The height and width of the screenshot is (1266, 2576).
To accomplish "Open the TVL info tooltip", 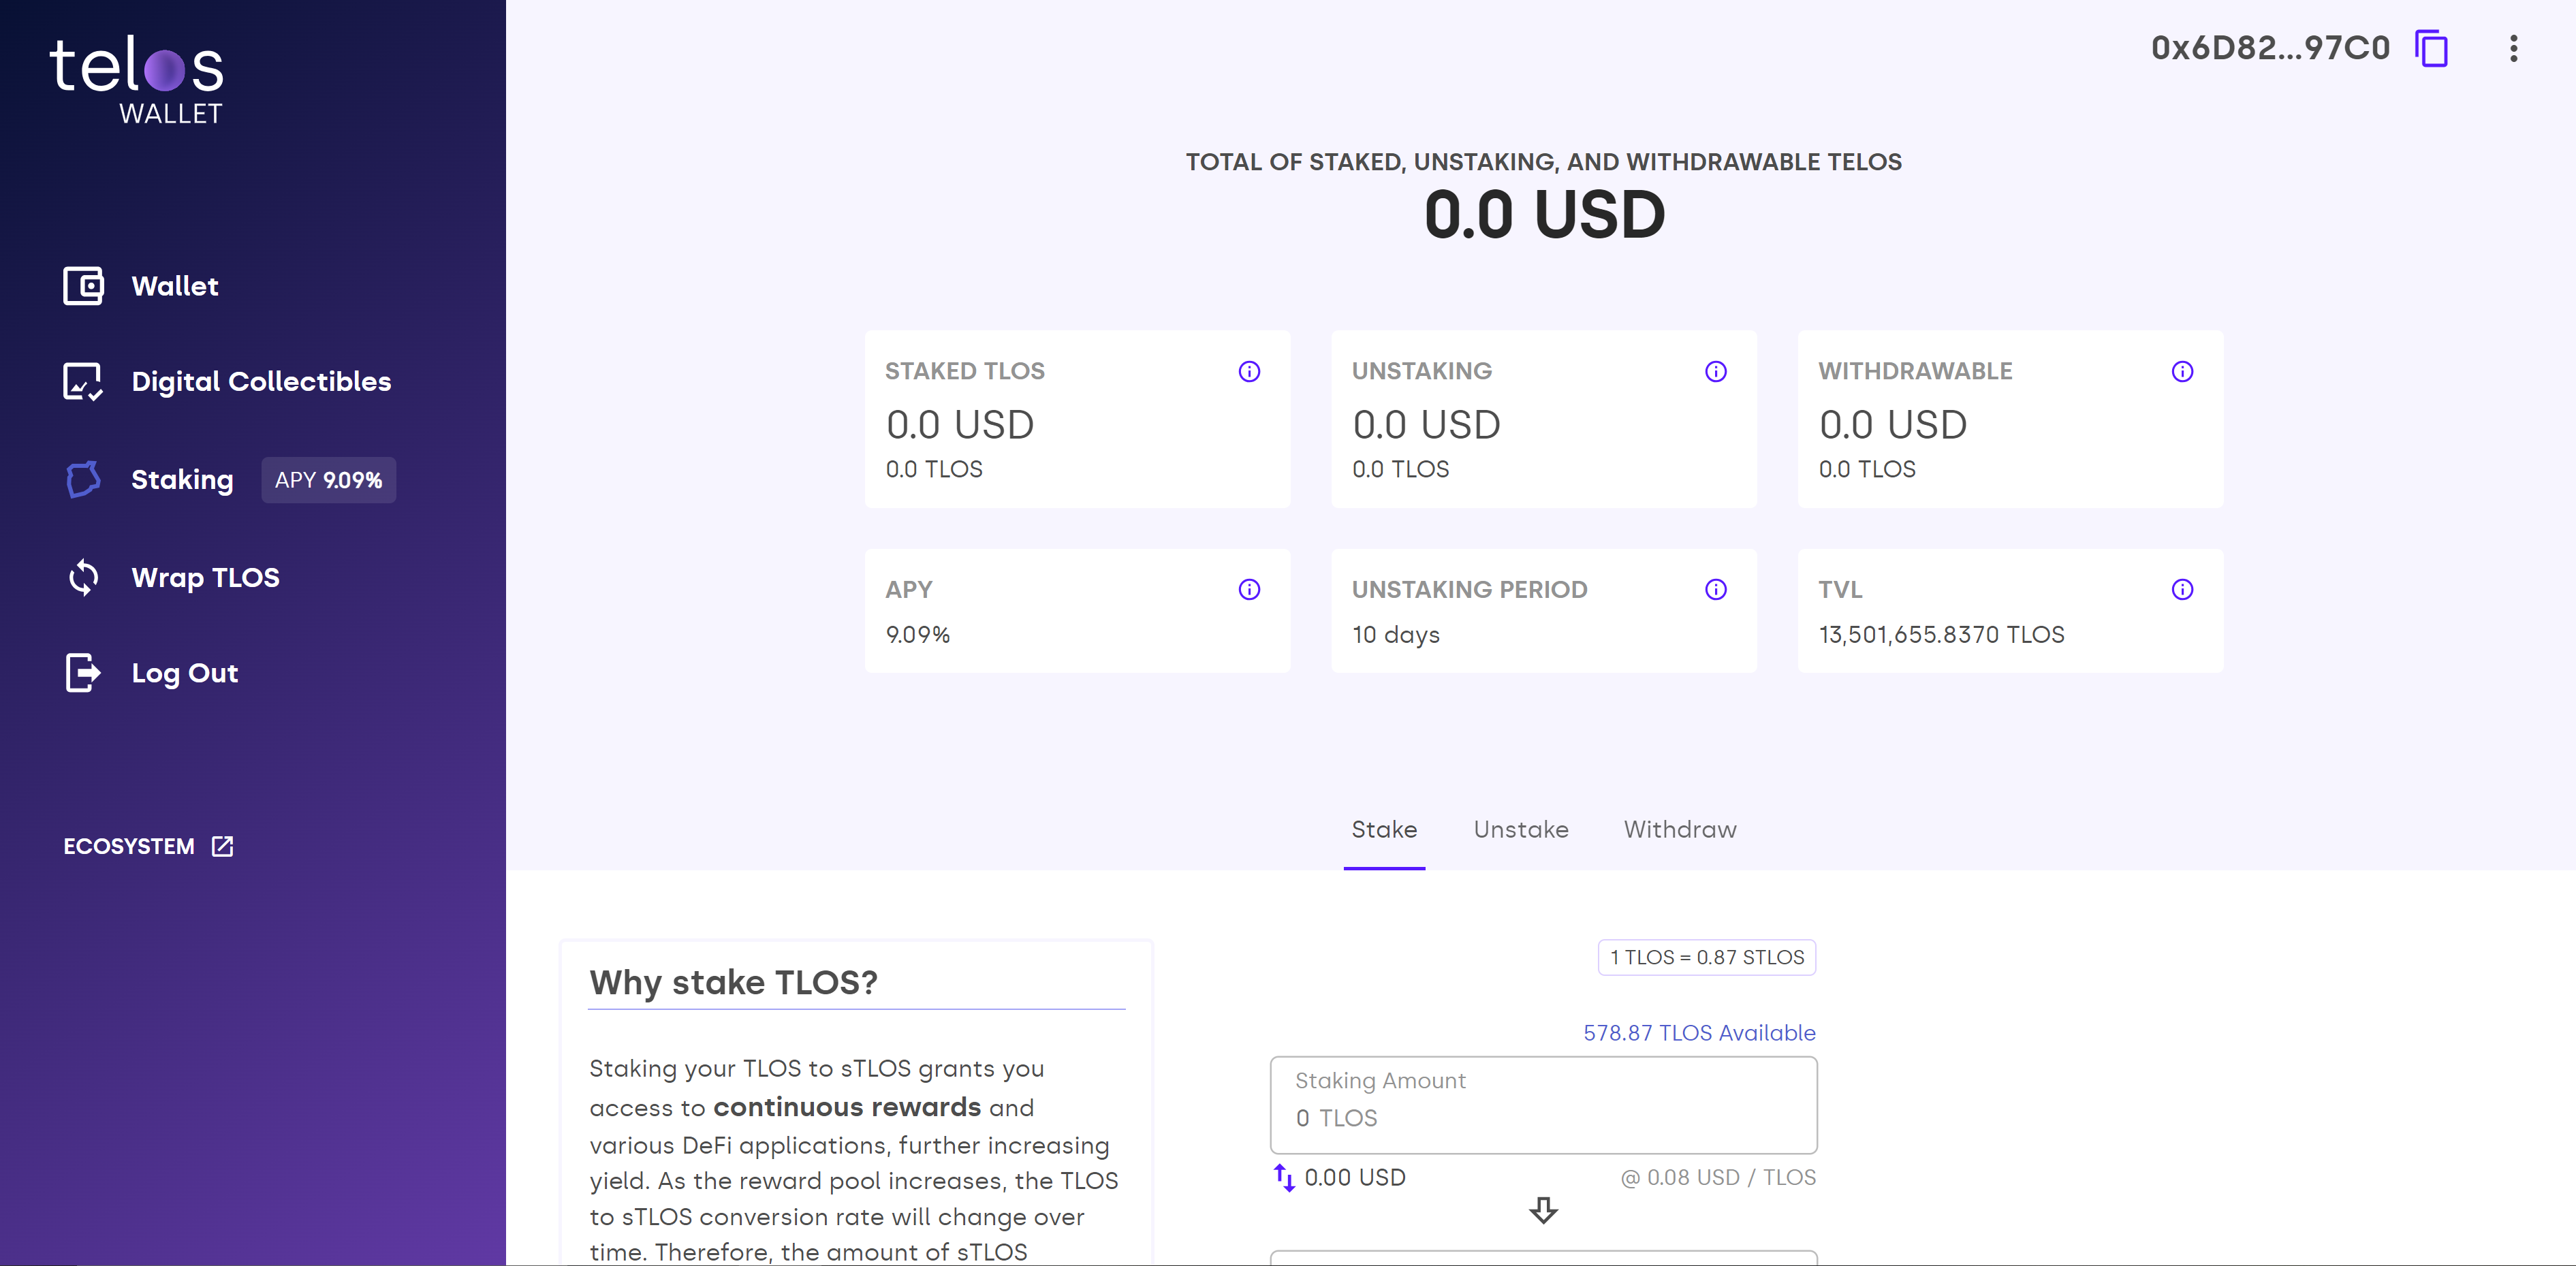I will coord(2182,589).
